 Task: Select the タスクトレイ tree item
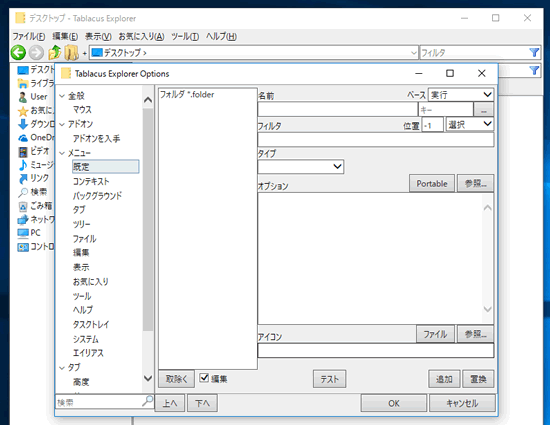click(91, 324)
